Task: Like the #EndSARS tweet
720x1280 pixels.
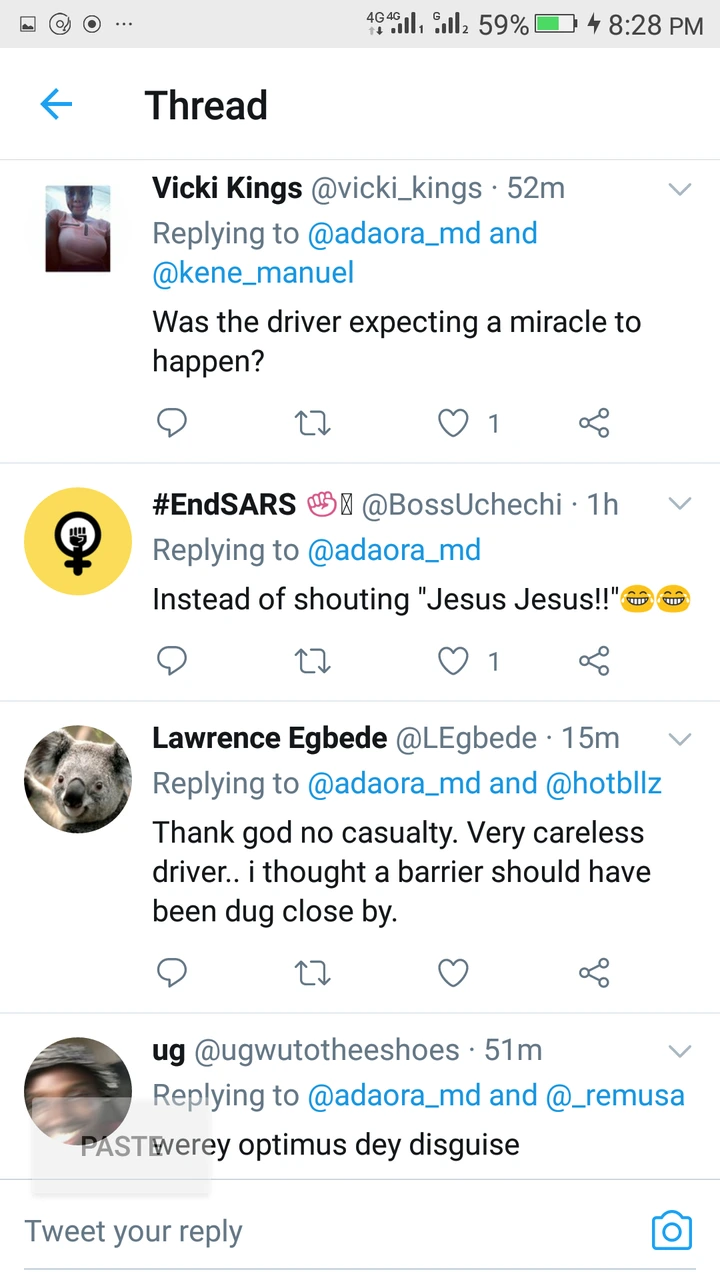Action: [x=454, y=660]
